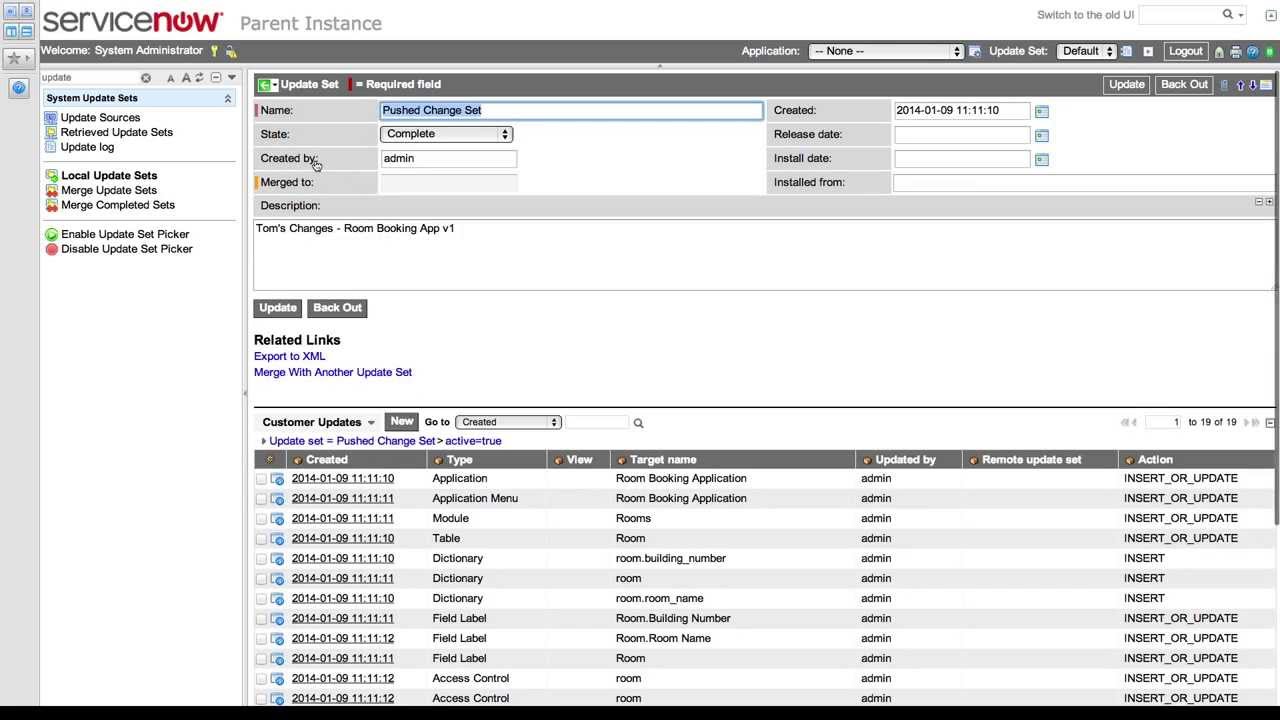Open the navigator options down arrow
1280x720 pixels.
[x=231, y=77]
